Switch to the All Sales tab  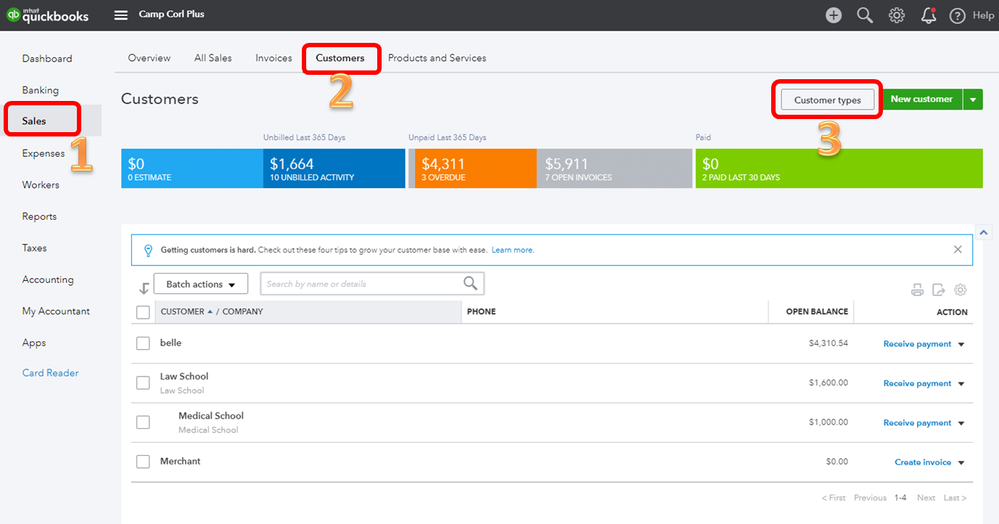[213, 58]
